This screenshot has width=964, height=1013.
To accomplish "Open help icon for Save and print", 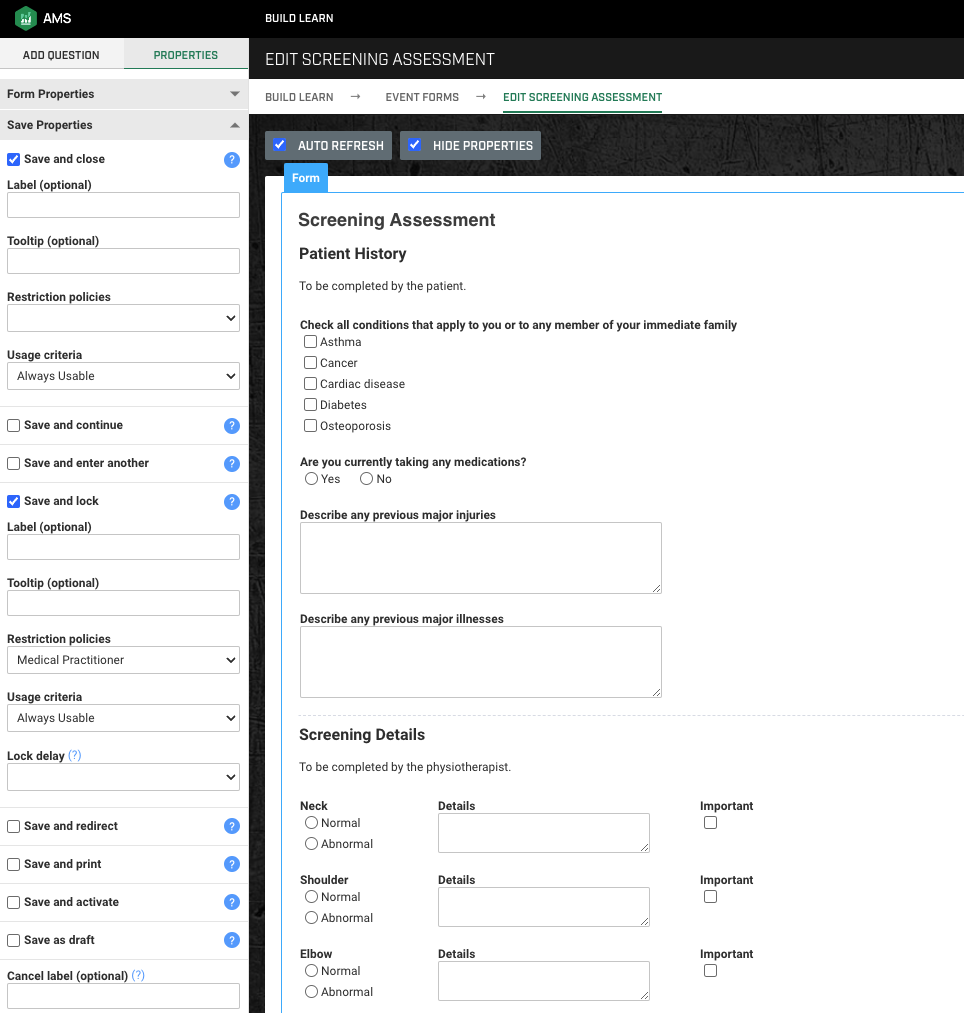I will point(232,864).
